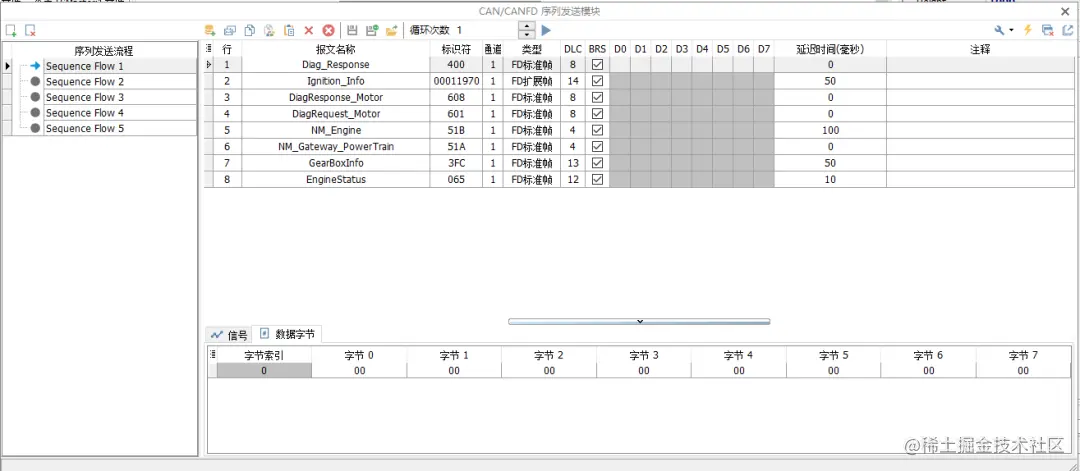Viewport: 1080px width, 471px height.
Task: Save the sequence configuration
Action: pyautogui.click(x=352, y=30)
